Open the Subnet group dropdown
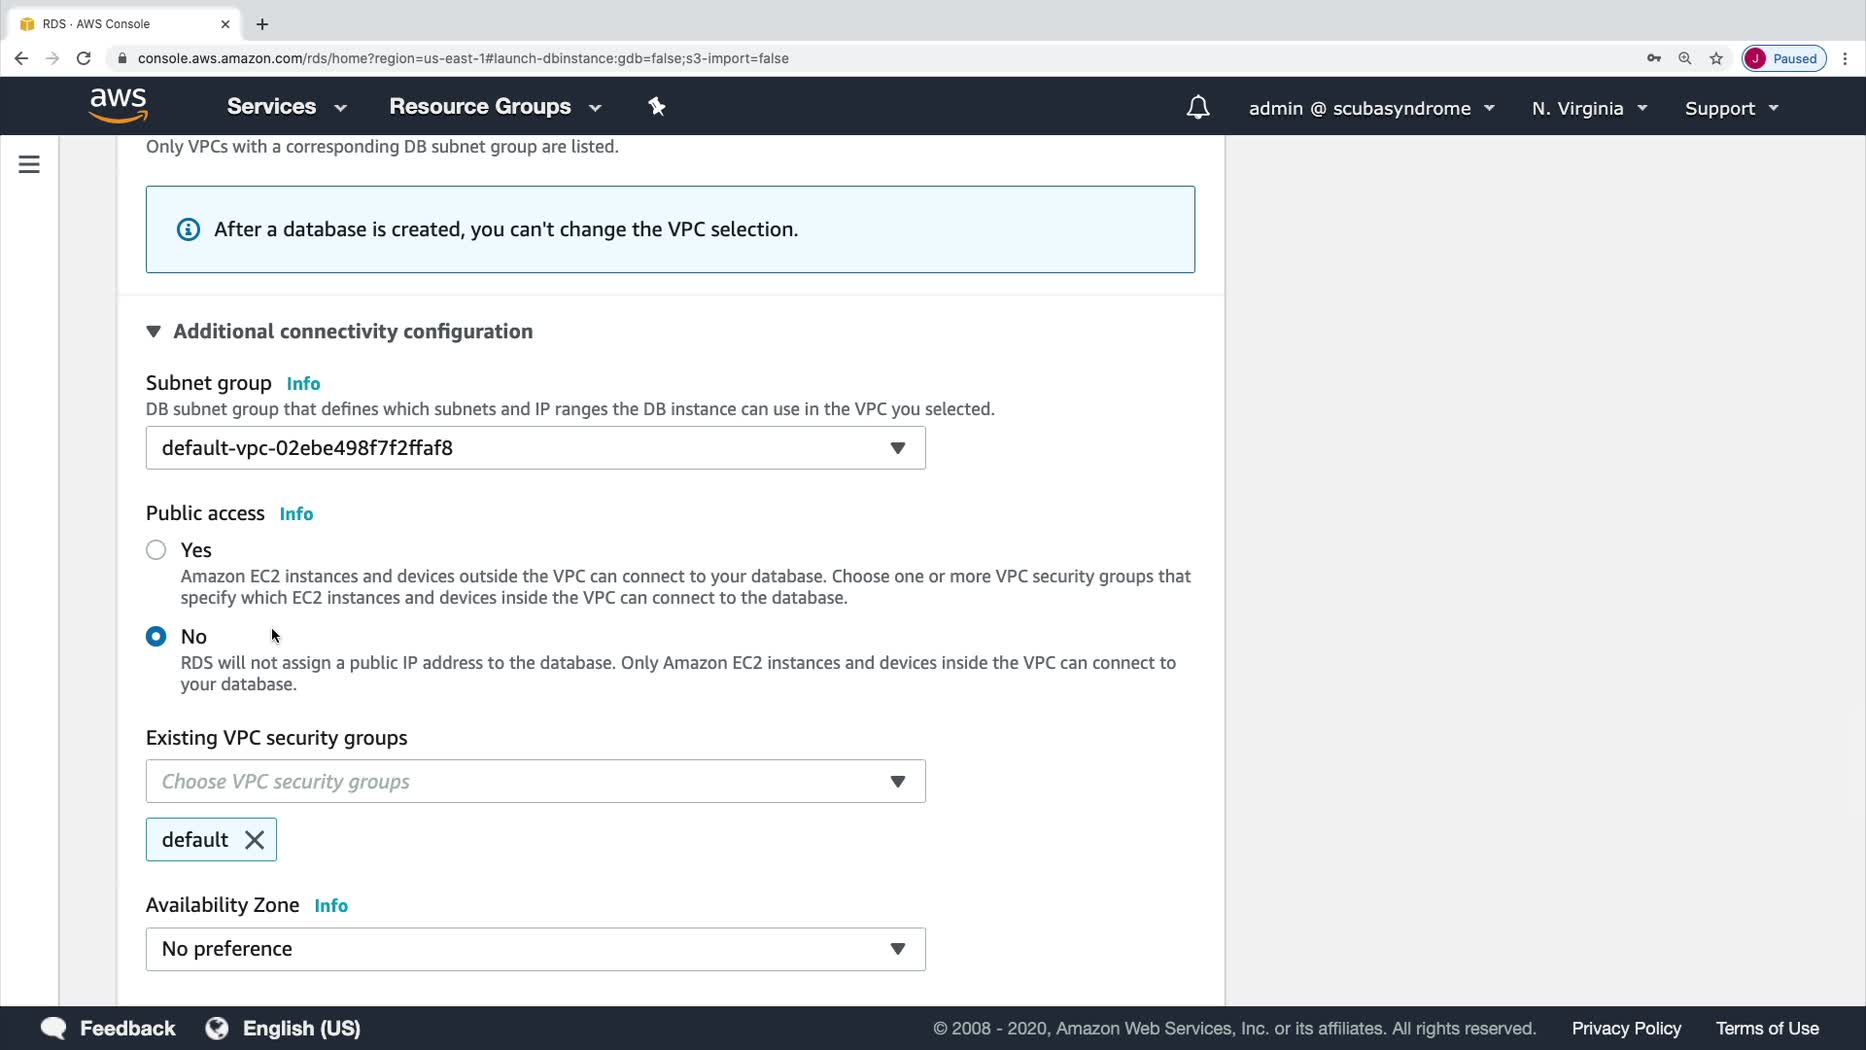 tap(535, 448)
